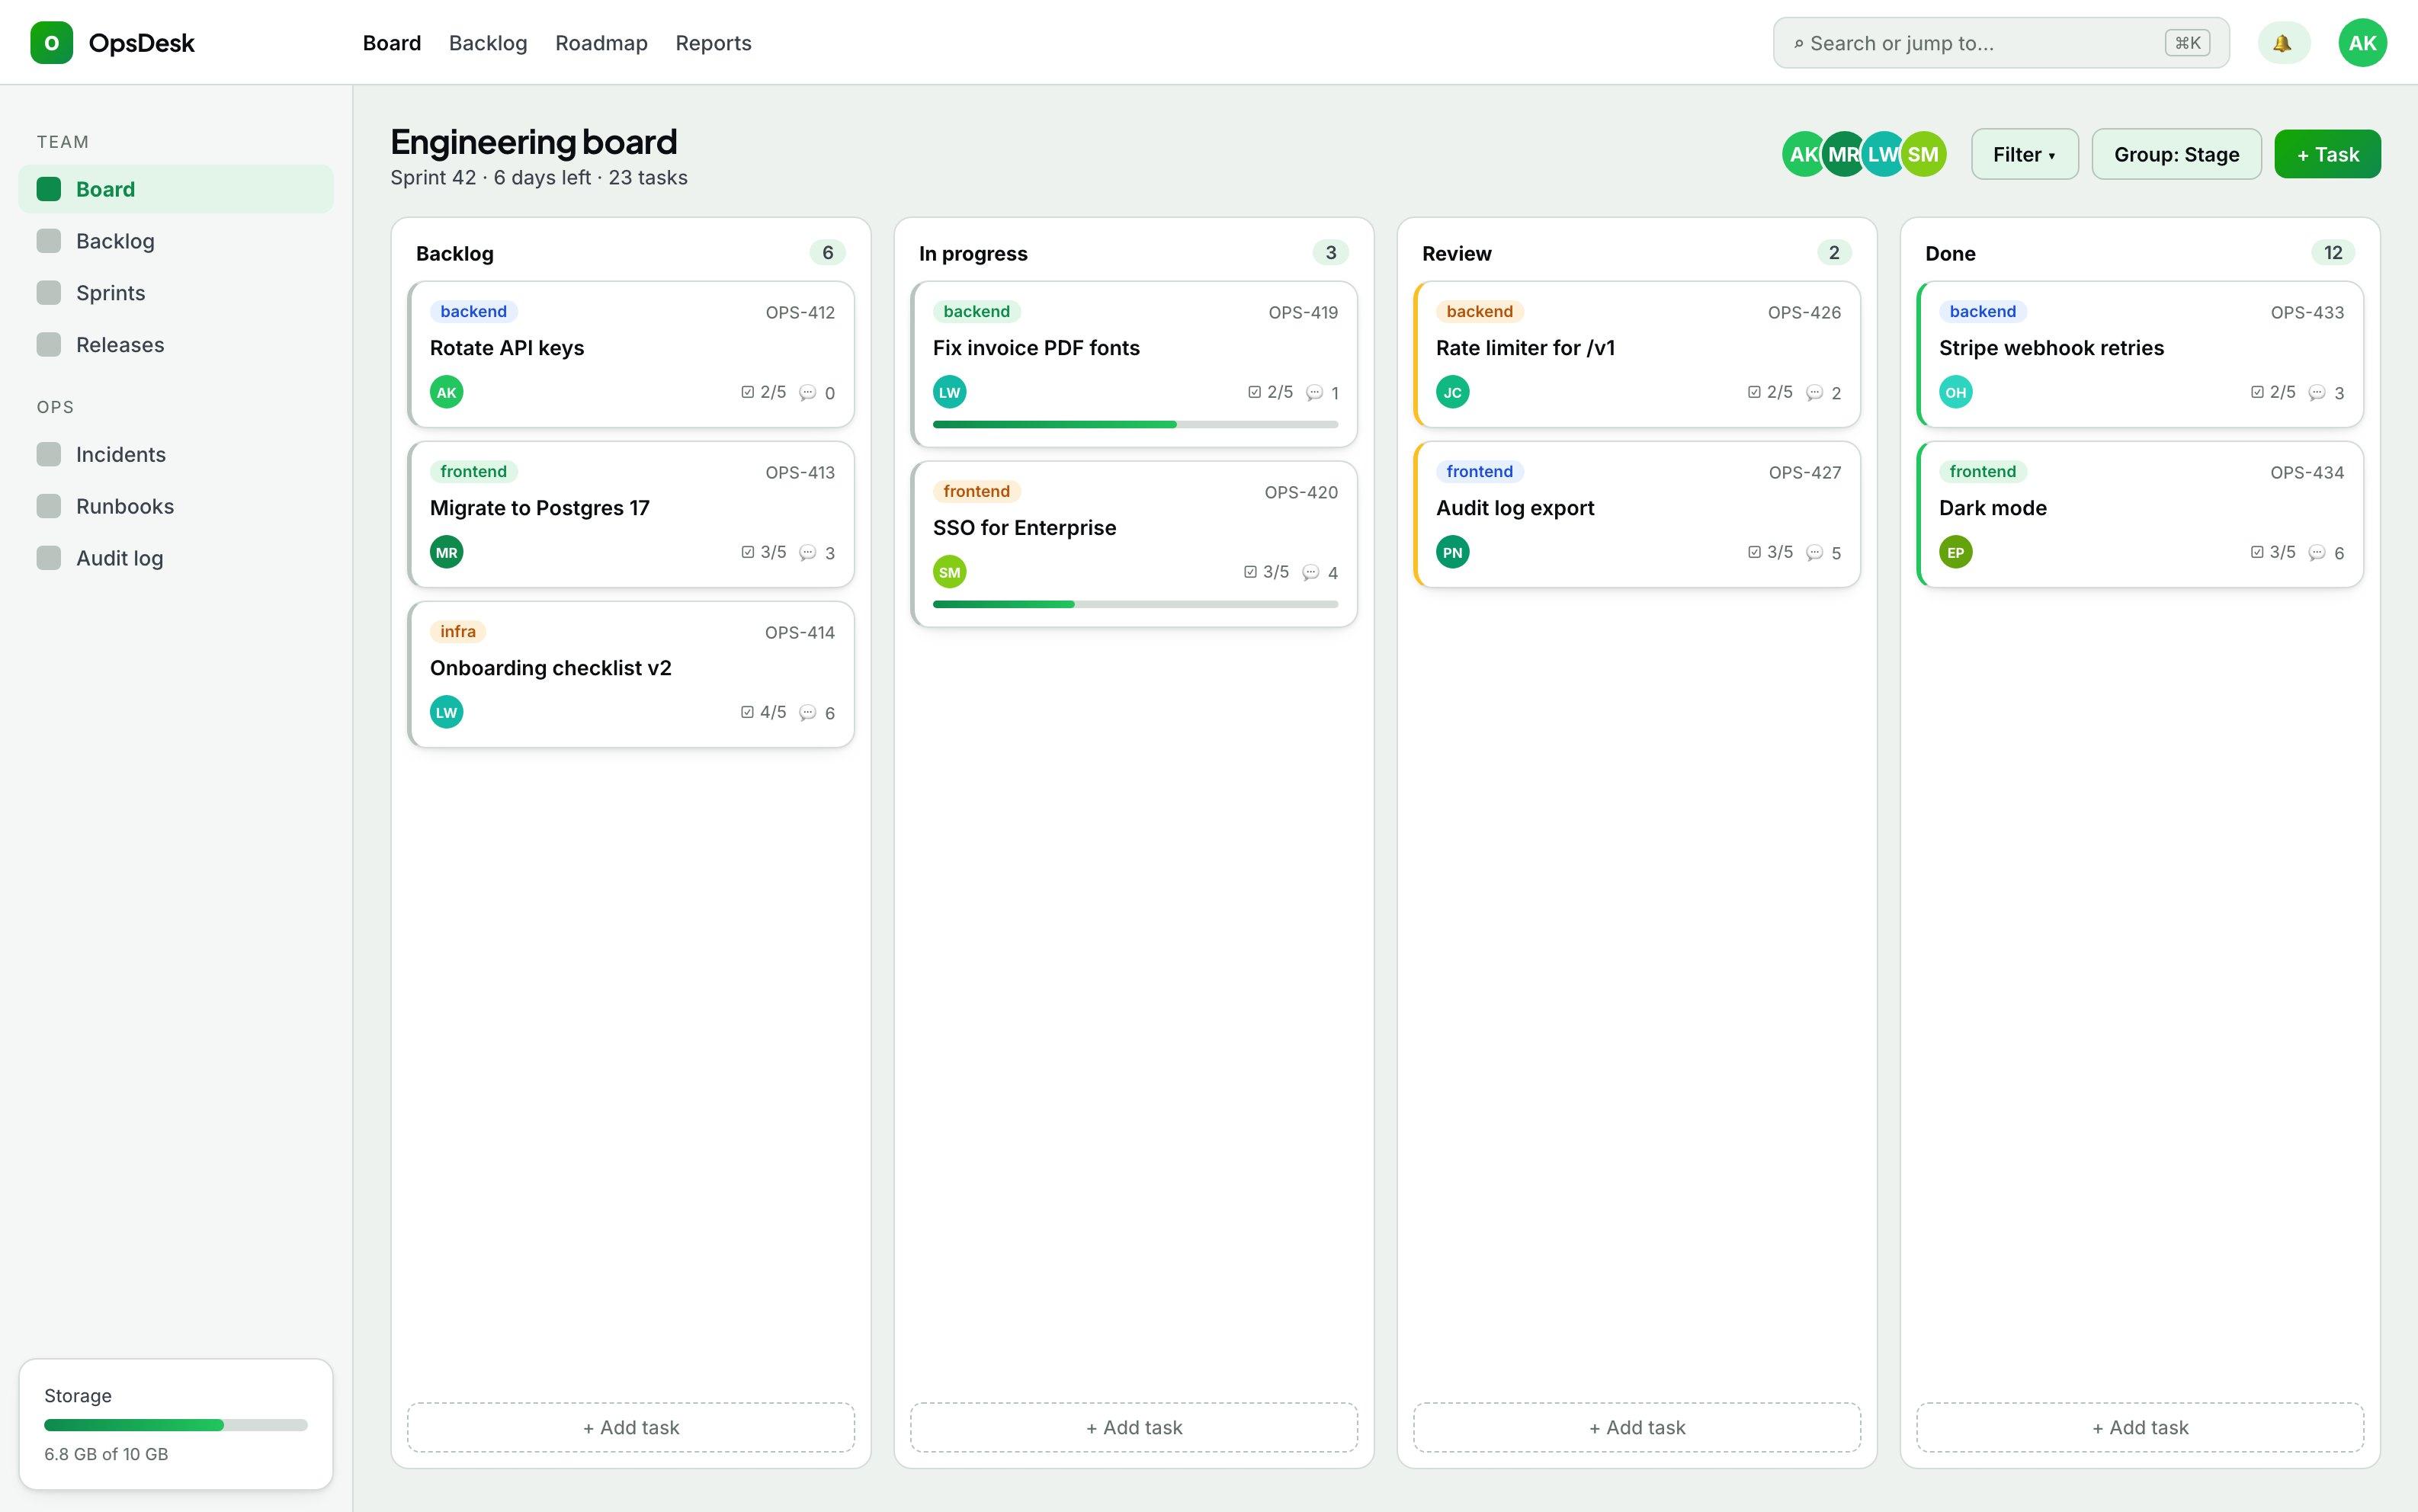Click comment icon on SSO for Enterprise card
The width and height of the screenshot is (2418, 1512).
click(x=1310, y=572)
